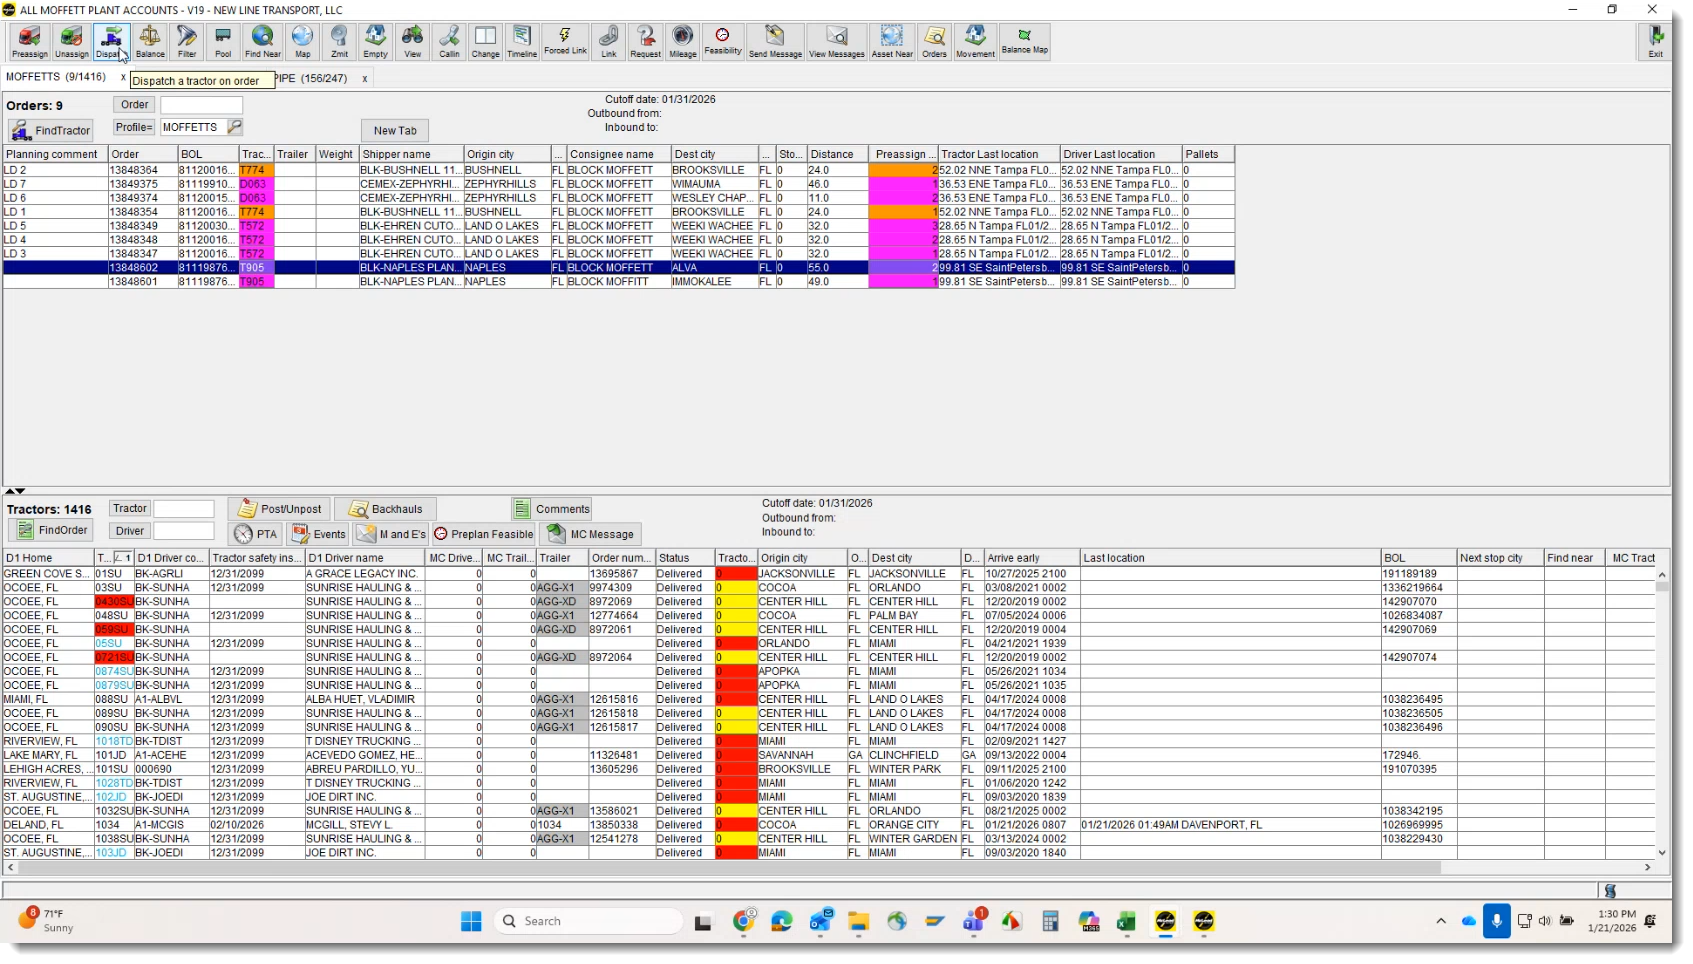Viewport: 1693px width, 964px height.
Task: Open the View binoculars tool
Action: click(412, 42)
